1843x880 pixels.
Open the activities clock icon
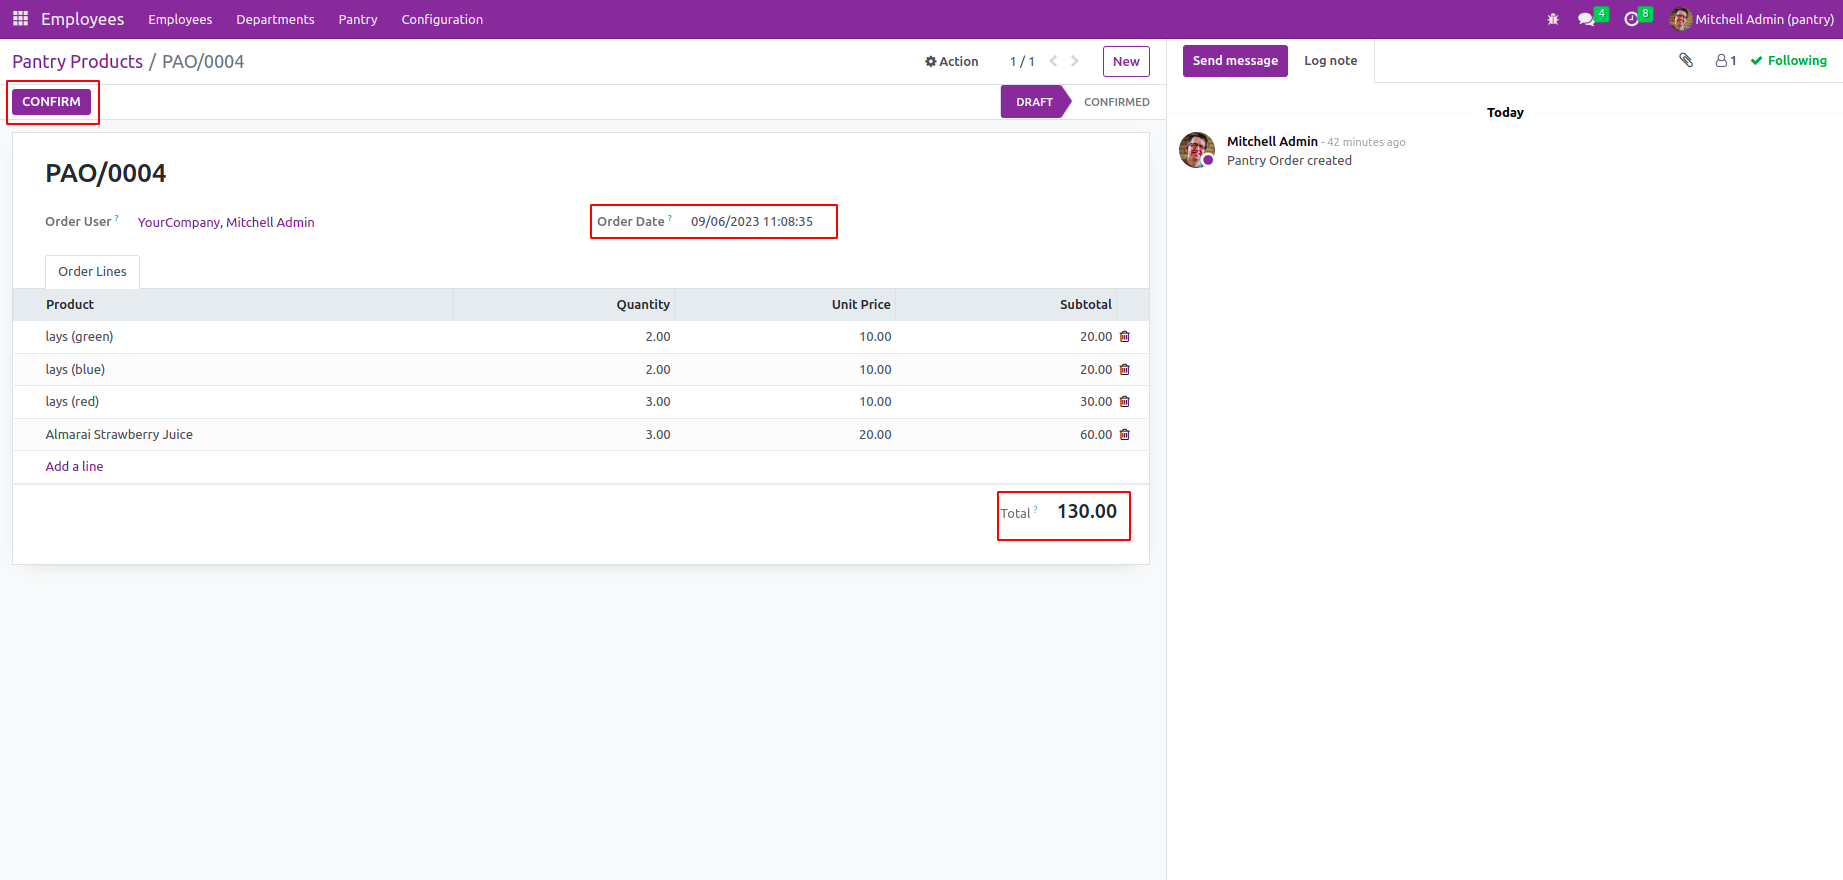(x=1632, y=19)
